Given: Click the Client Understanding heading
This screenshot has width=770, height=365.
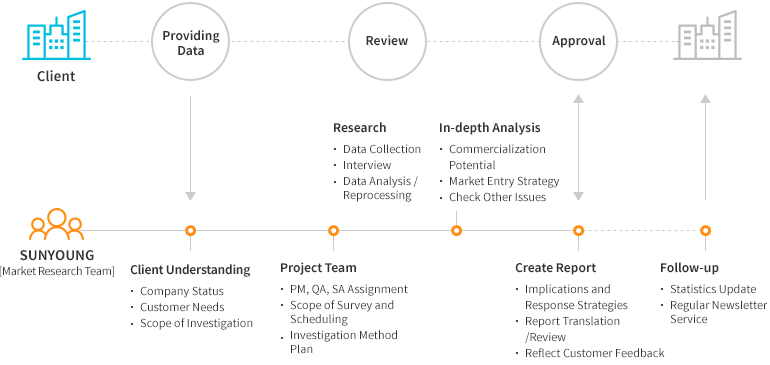Looking at the screenshot, I should [190, 270].
